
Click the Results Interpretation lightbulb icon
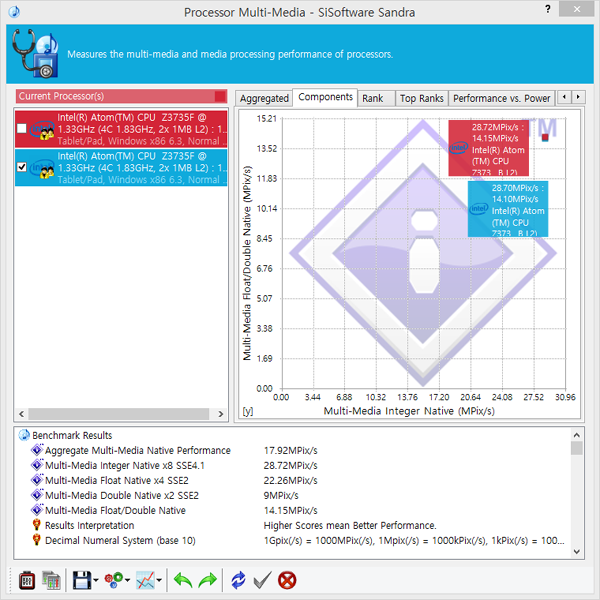[37, 524]
